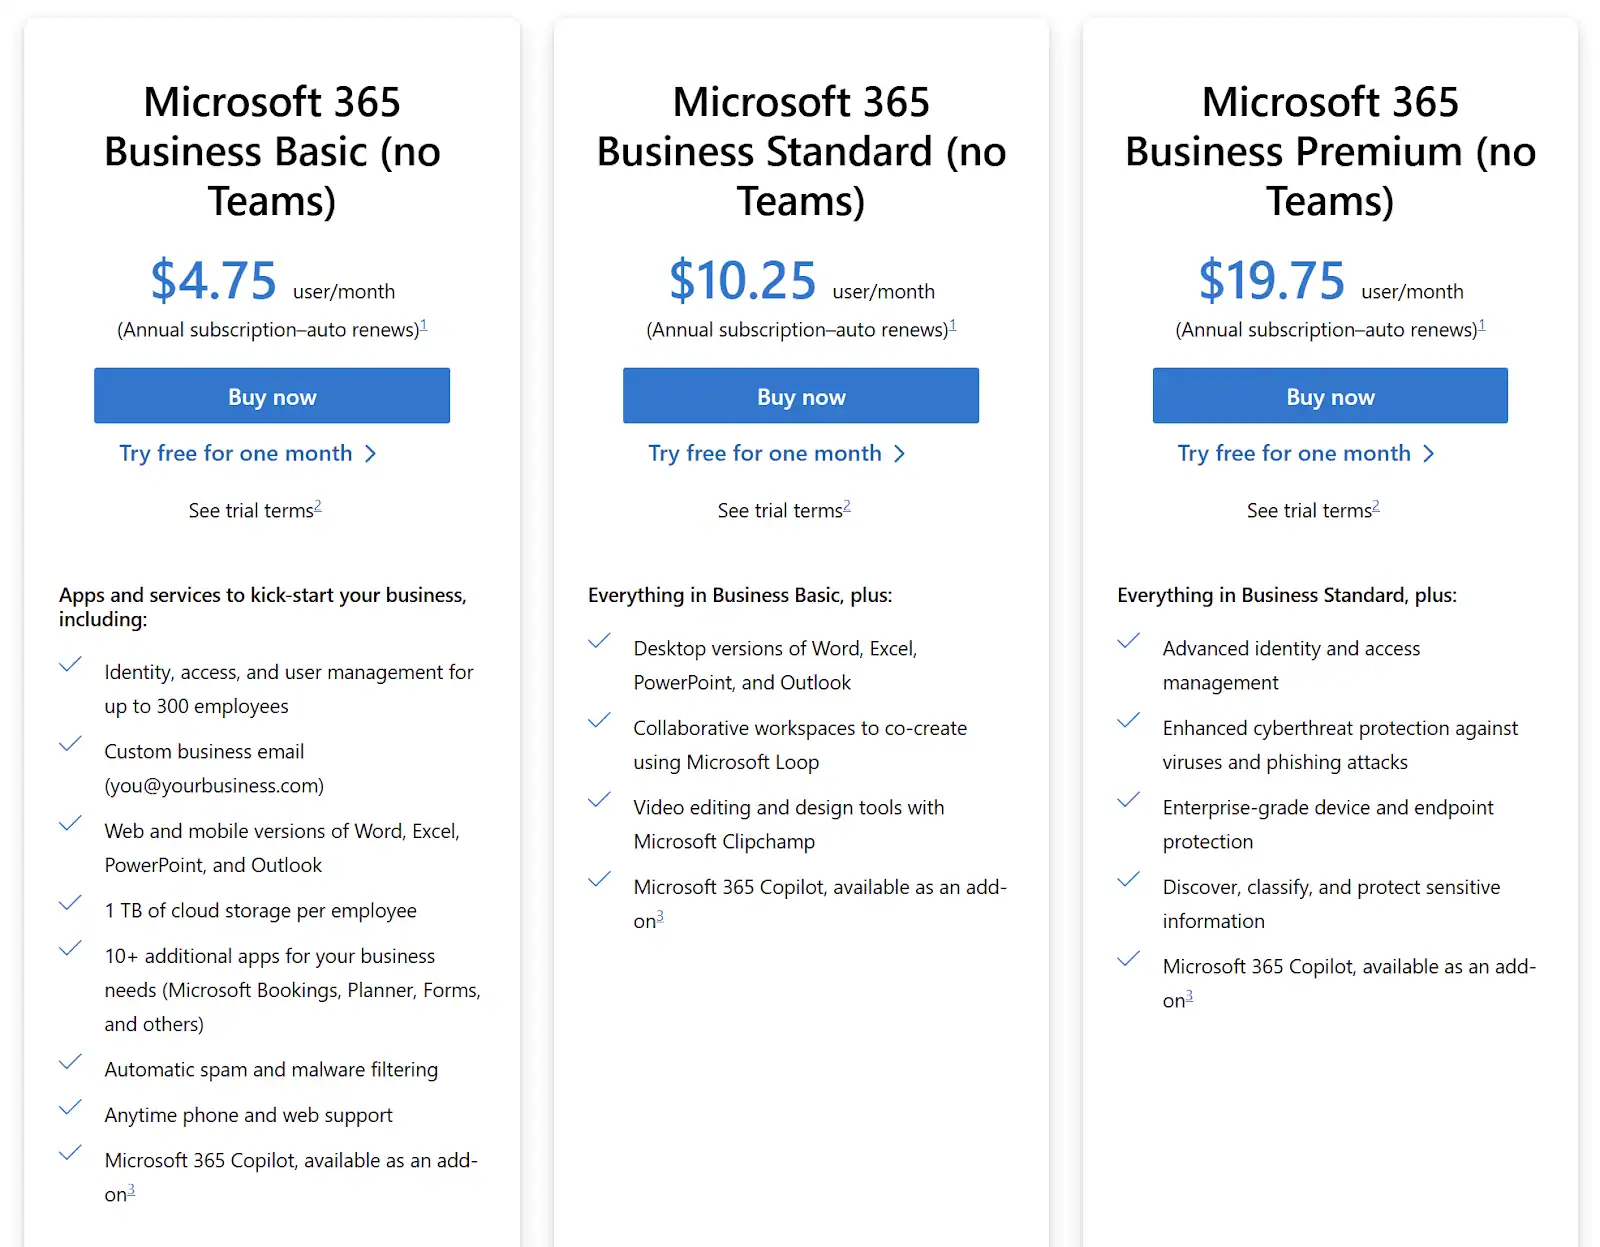Try Business Basic free for one month
1600x1247 pixels.
(x=236, y=453)
